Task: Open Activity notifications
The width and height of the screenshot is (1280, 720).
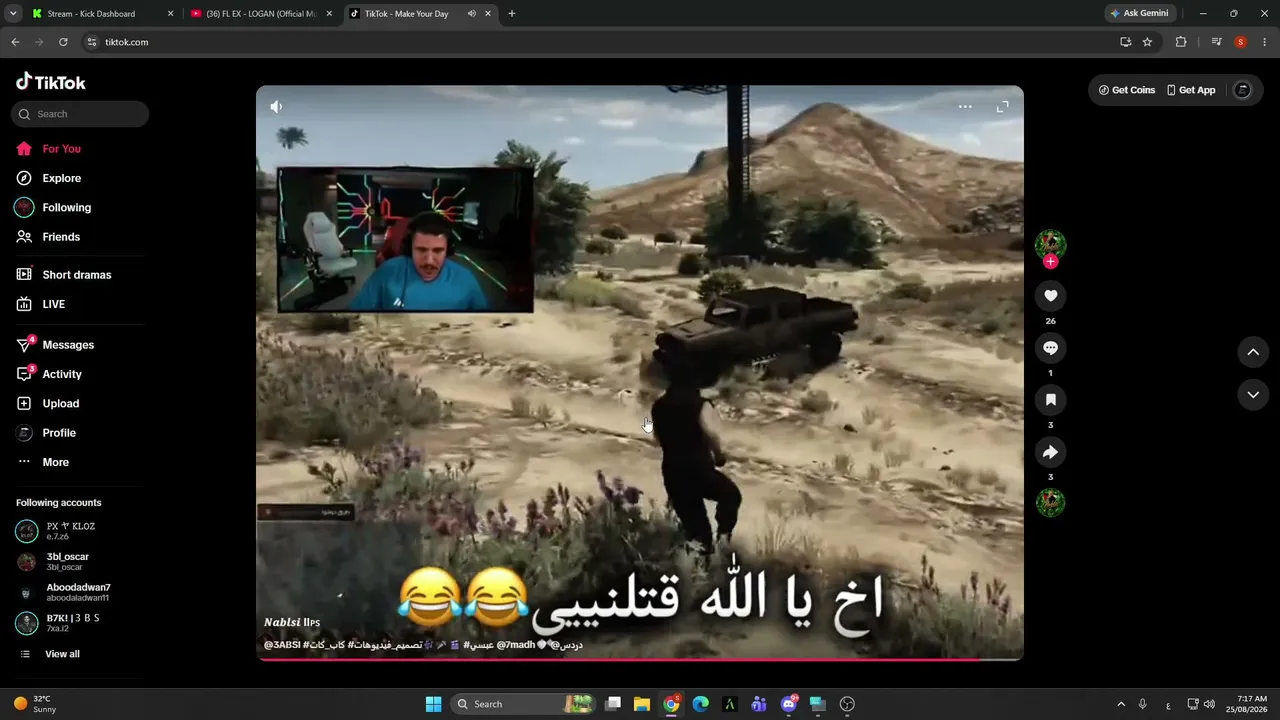Action: (x=62, y=374)
